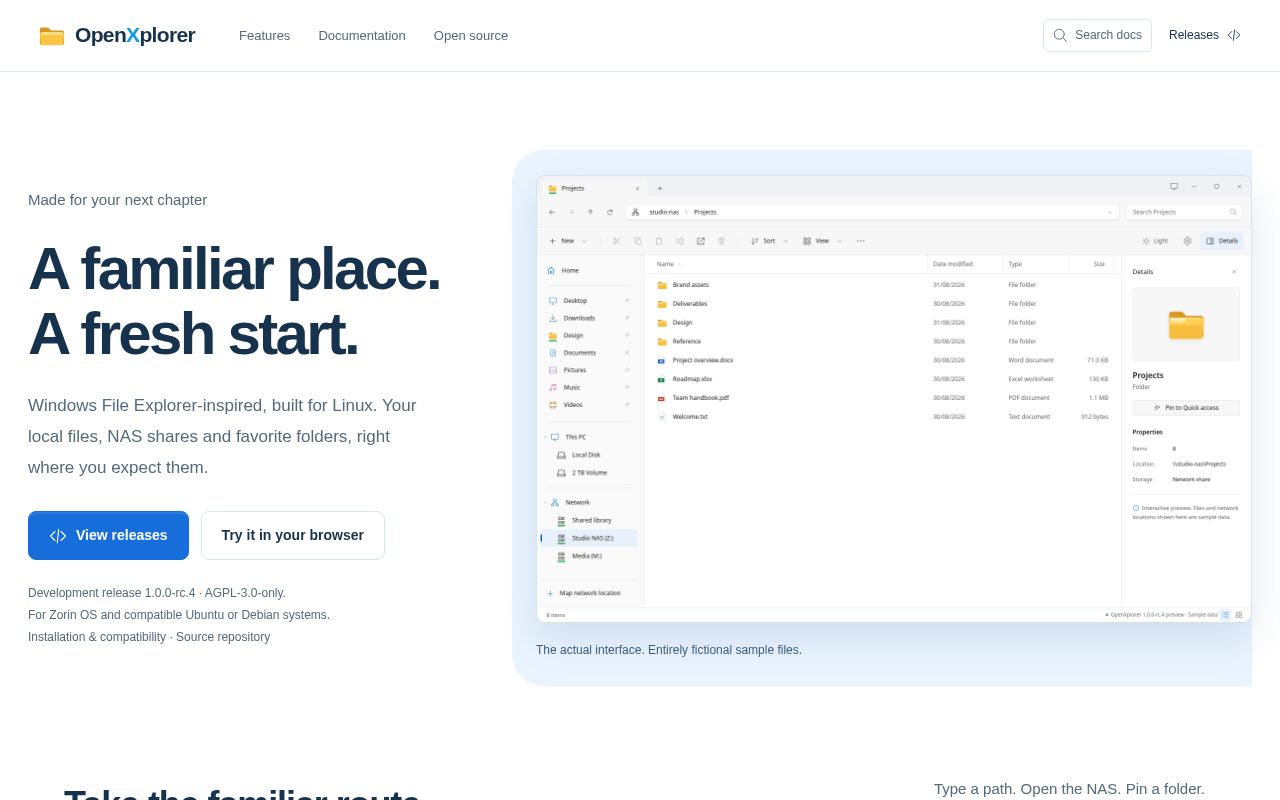This screenshot has width=1280, height=800.
Task: Click the OpenXplorer folder logo
Action: click(x=52, y=36)
